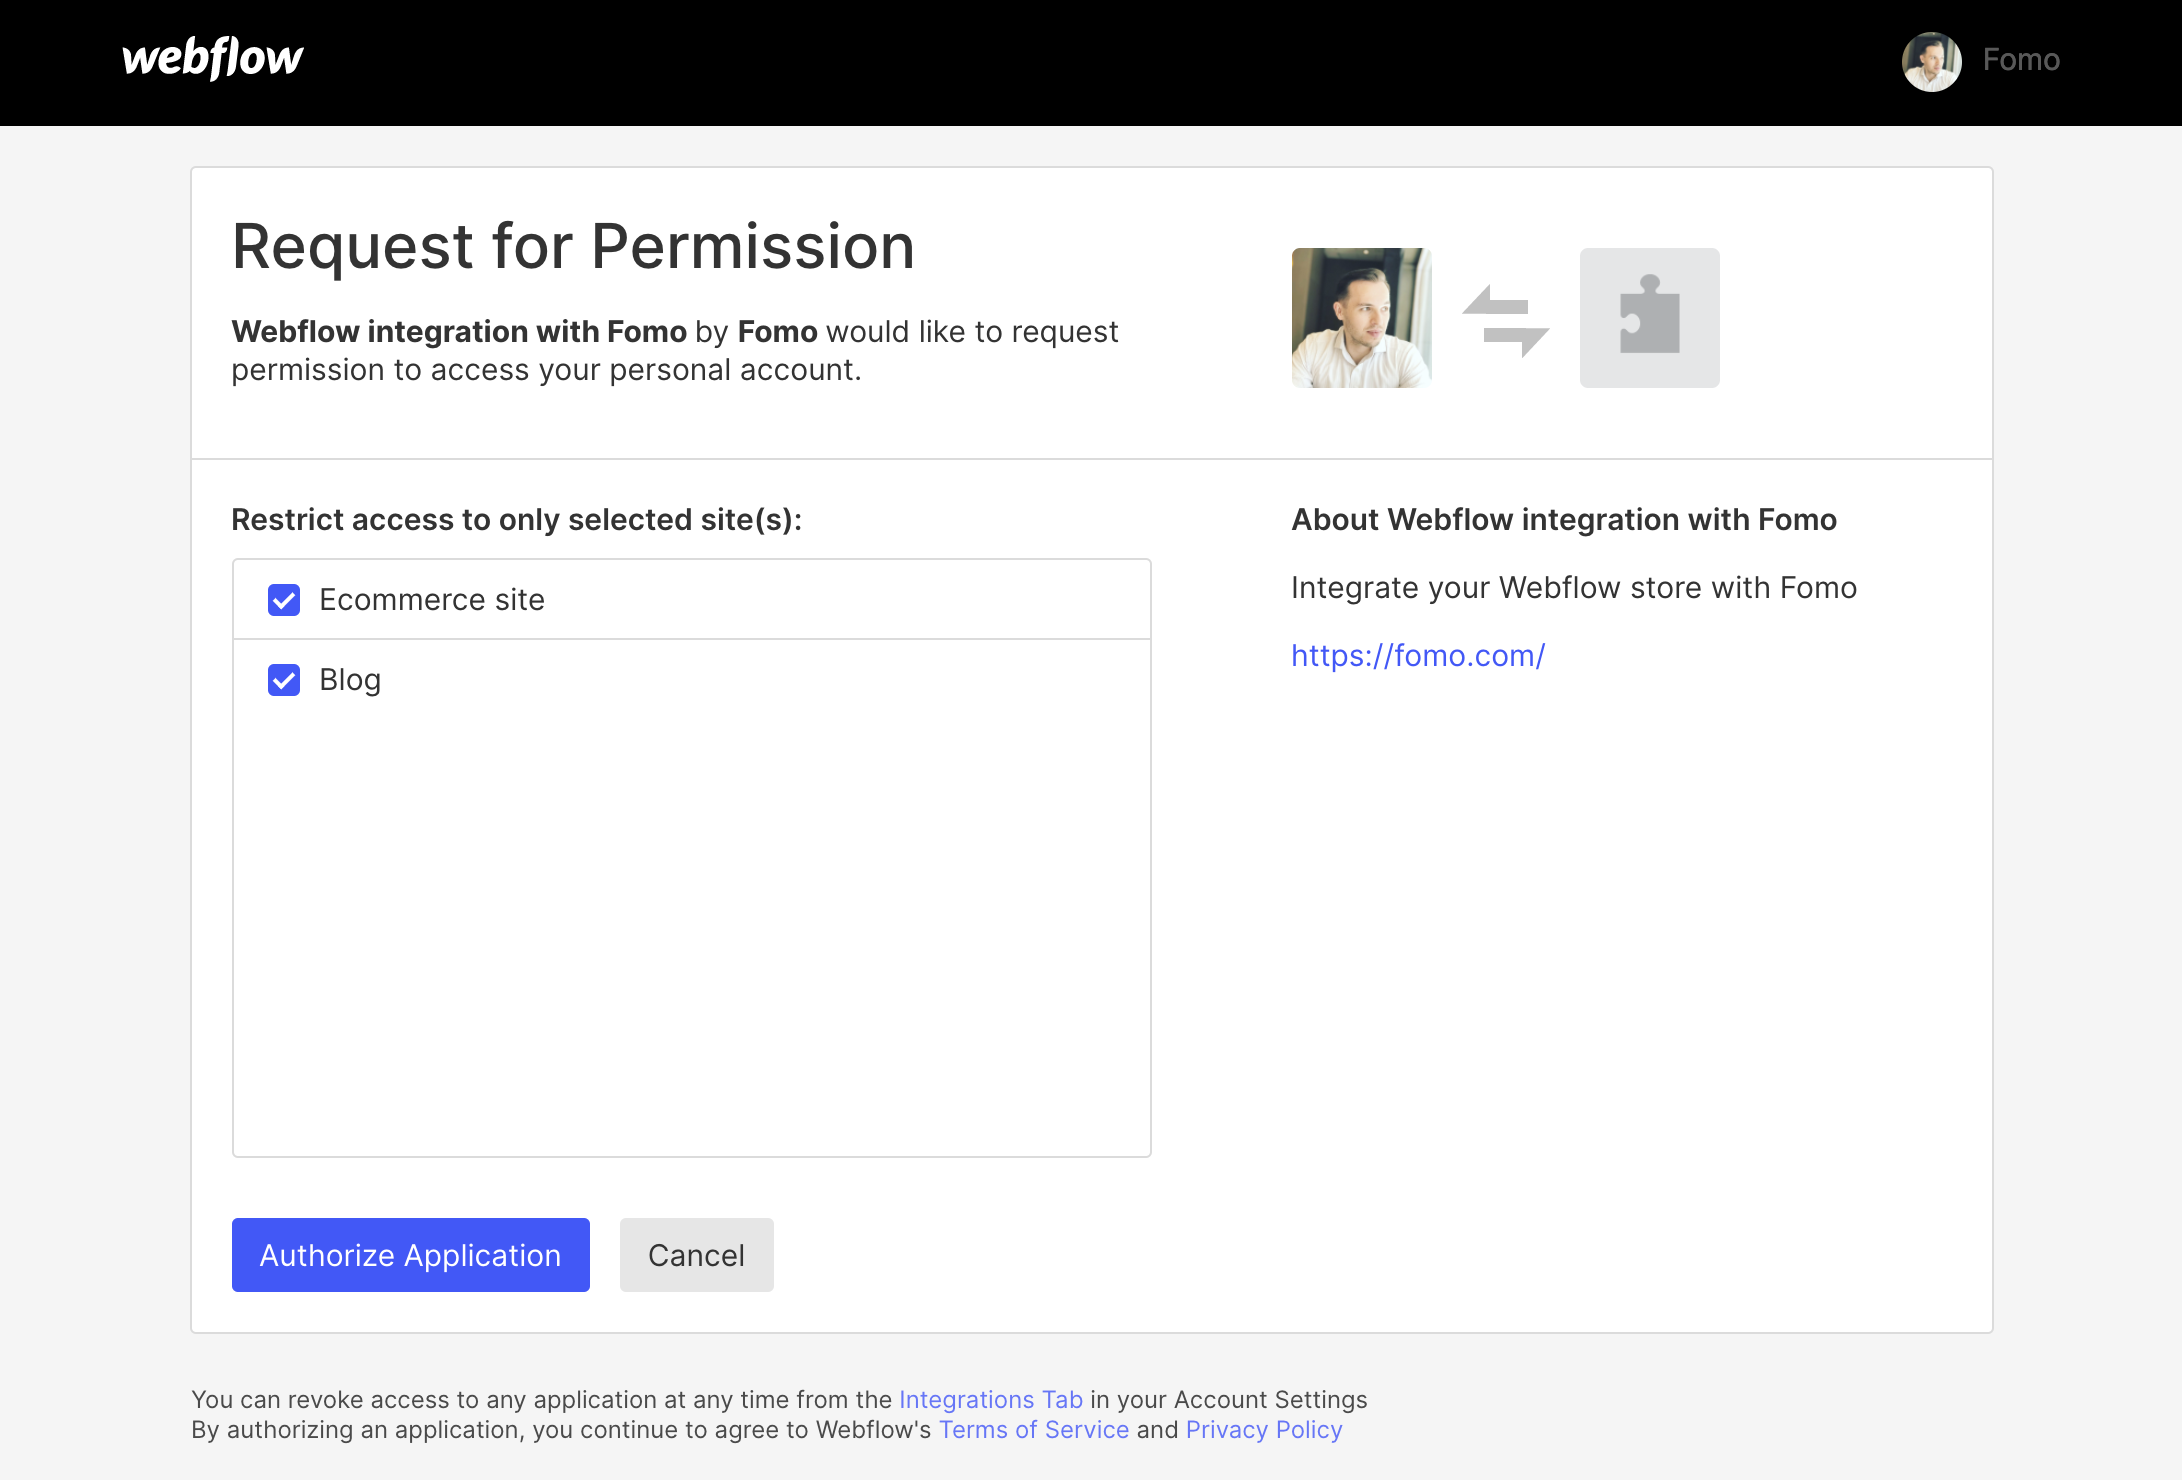Click the Fomo account name in the header

2021,60
